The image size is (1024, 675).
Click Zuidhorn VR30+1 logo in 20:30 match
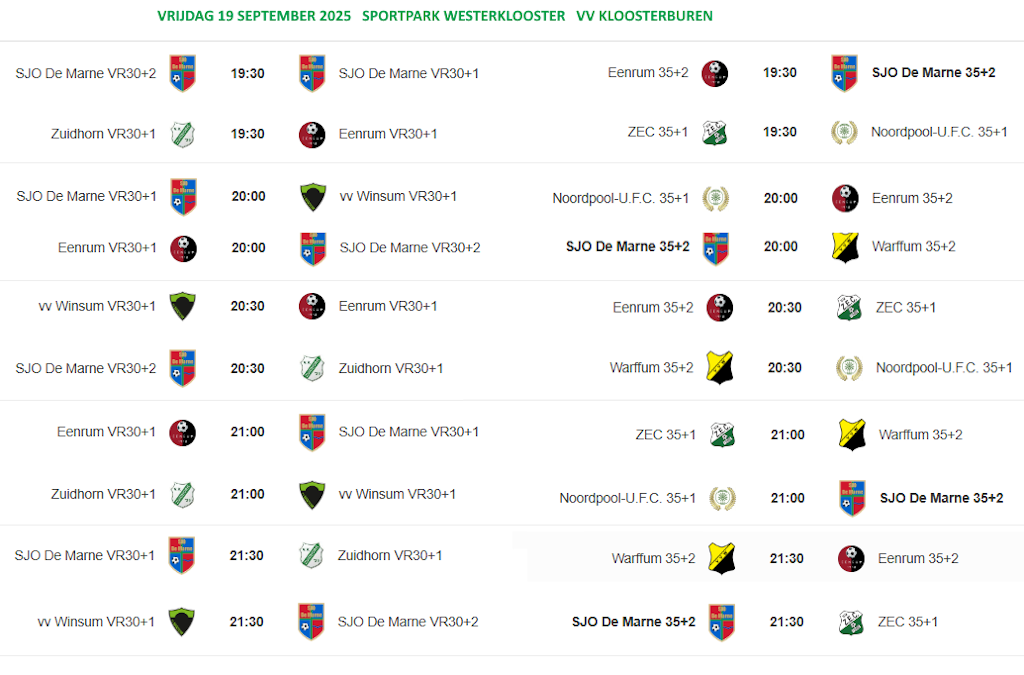coord(312,368)
